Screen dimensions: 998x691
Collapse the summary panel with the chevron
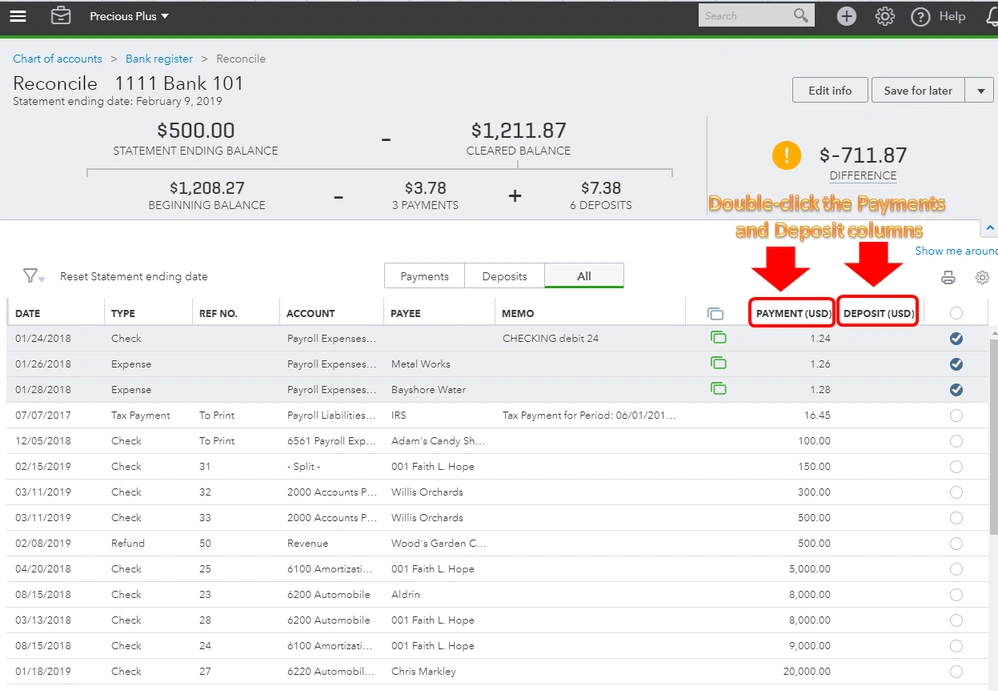990,227
